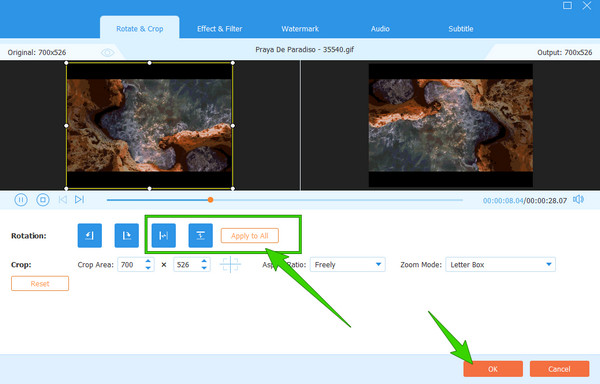Flip the video horizontally
The width and height of the screenshot is (600, 384).
pyautogui.click(x=164, y=235)
